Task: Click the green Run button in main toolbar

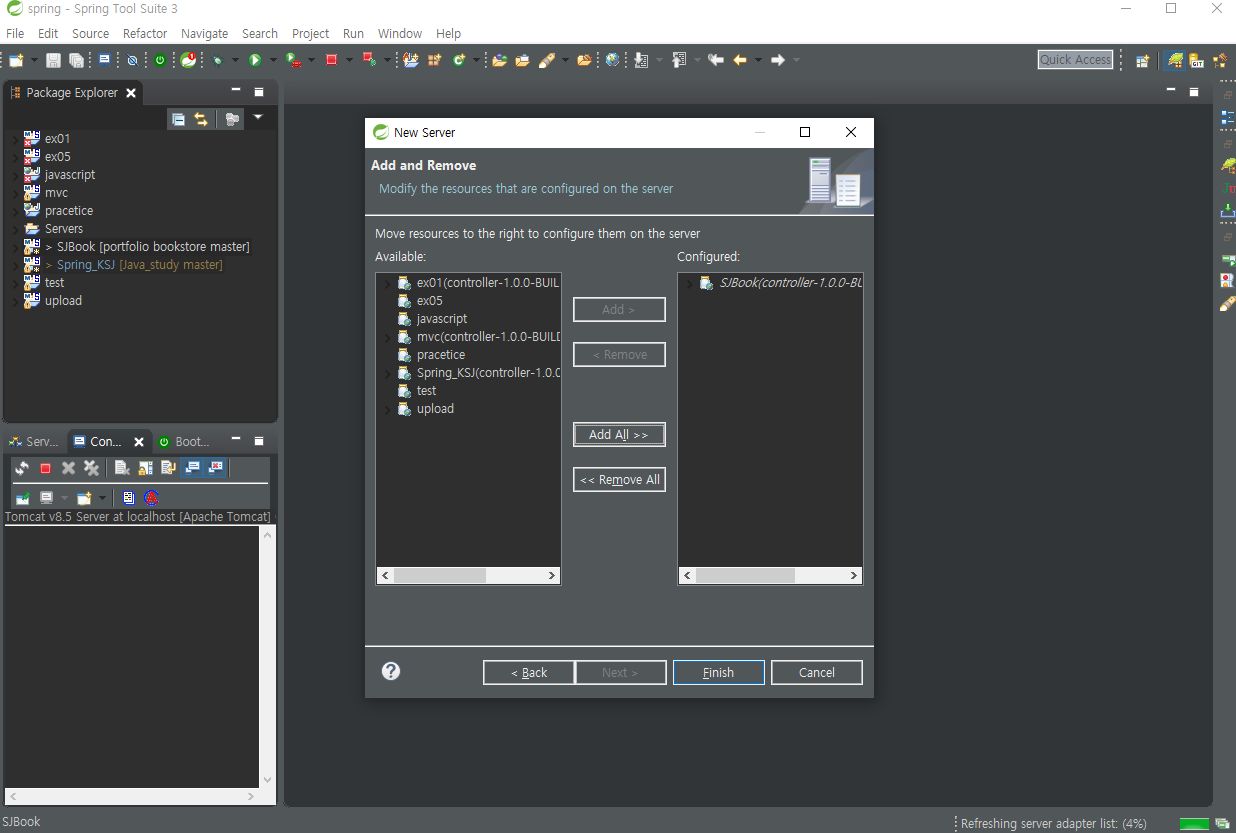Action: tap(255, 60)
